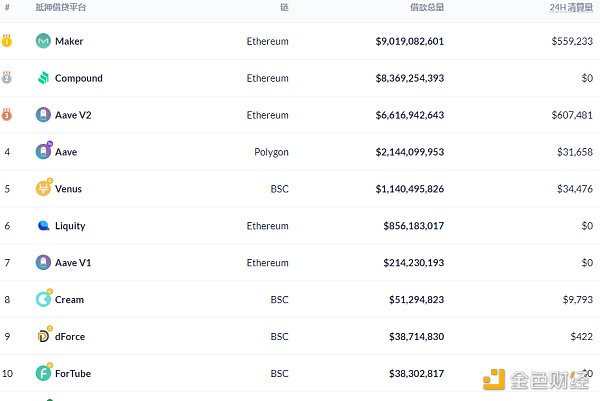
Task: Open the Compound platform name link
Action: click(x=78, y=78)
